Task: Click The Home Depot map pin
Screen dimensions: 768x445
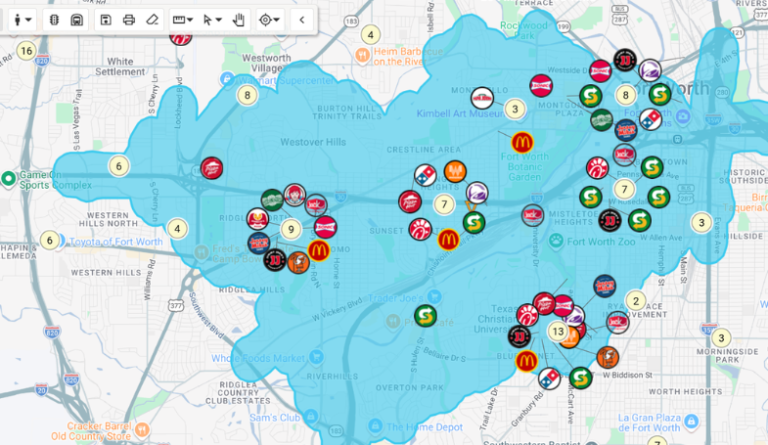Action: click(375, 425)
